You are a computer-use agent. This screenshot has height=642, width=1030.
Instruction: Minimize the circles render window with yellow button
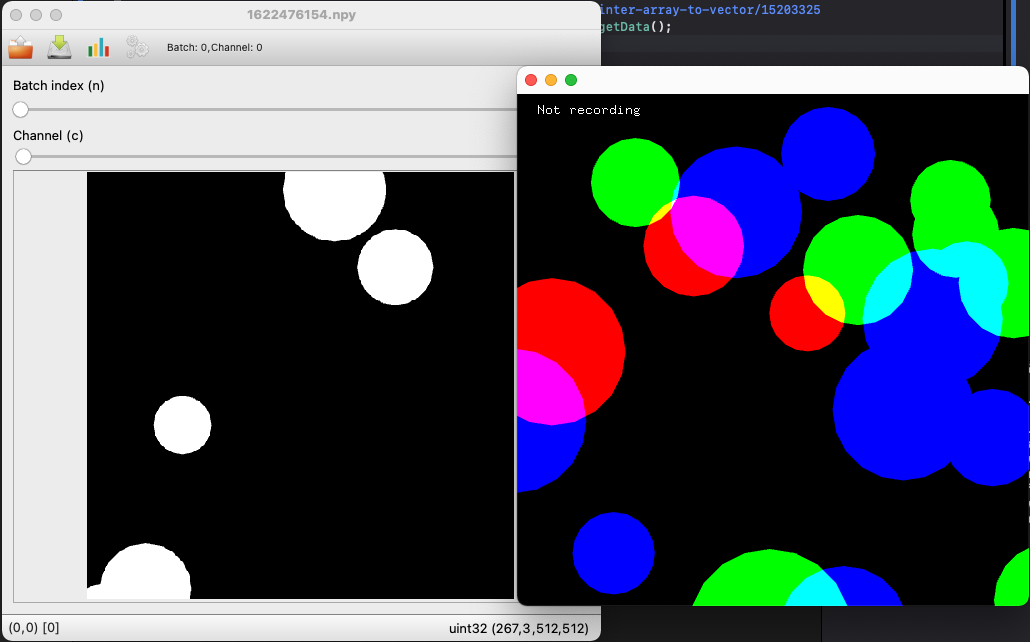pyautogui.click(x=551, y=80)
